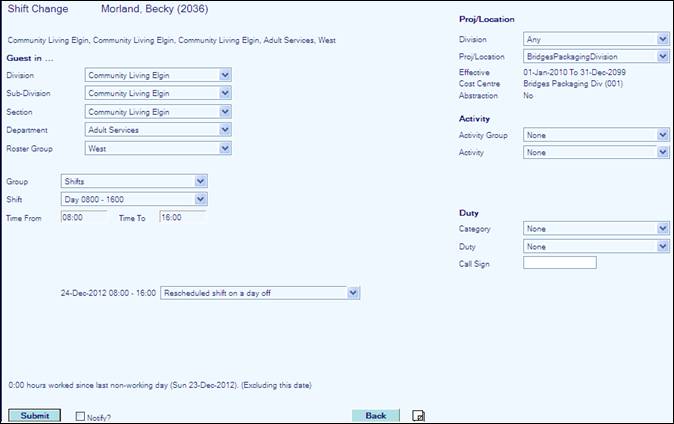
Task: Click the Call Sign text field
Action: [x=559, y=263]
